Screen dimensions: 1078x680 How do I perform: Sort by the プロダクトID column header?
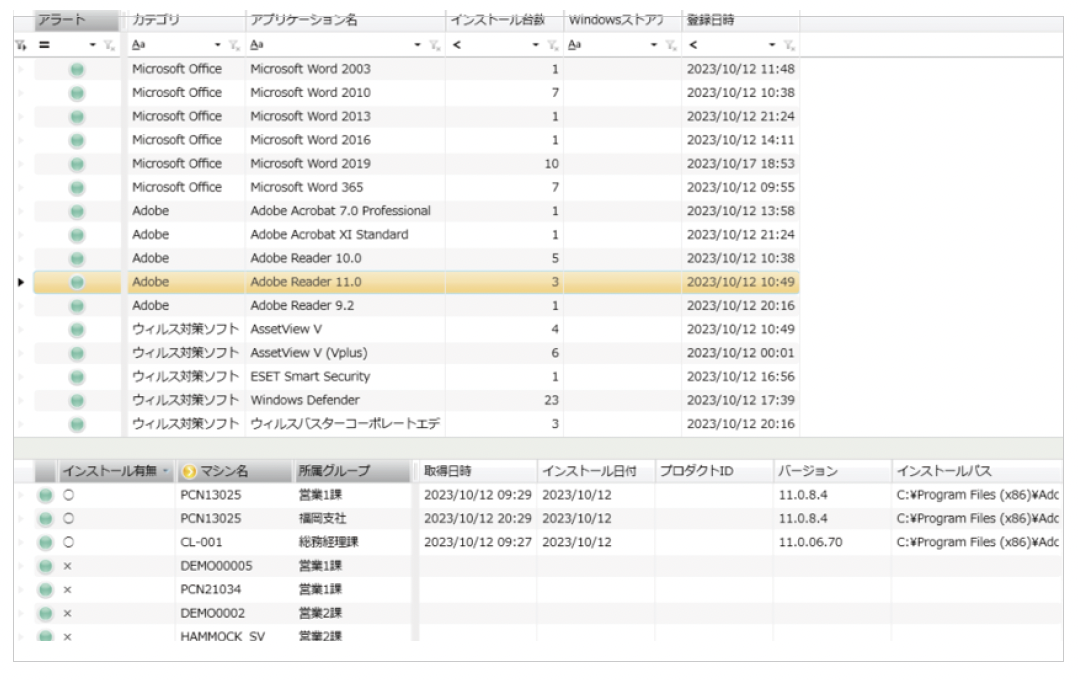(714, 472)
